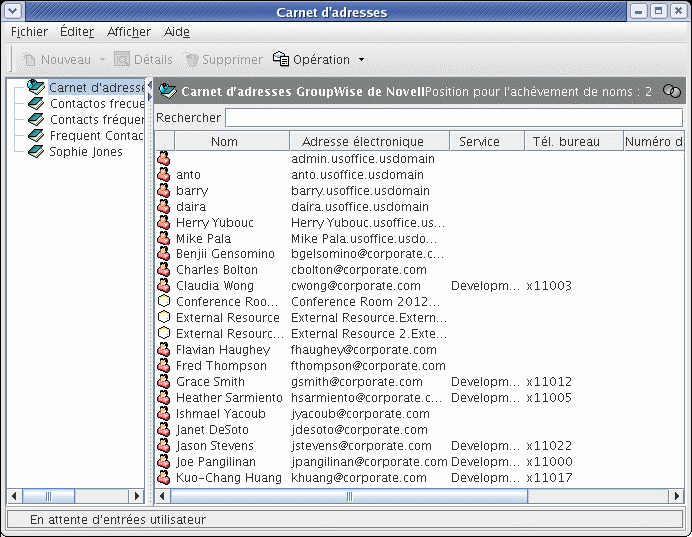Click the user icon for Fred Thompson
Screen dimensions: 692x537
click(164, 365)
